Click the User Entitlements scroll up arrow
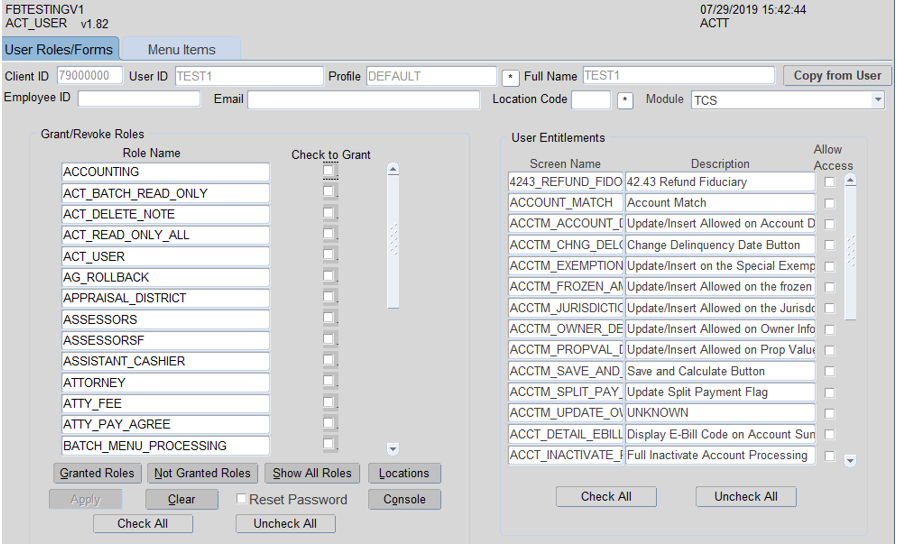Image resolution: width=900 pixels, height=544 pixels. click(x=850, y=181)
